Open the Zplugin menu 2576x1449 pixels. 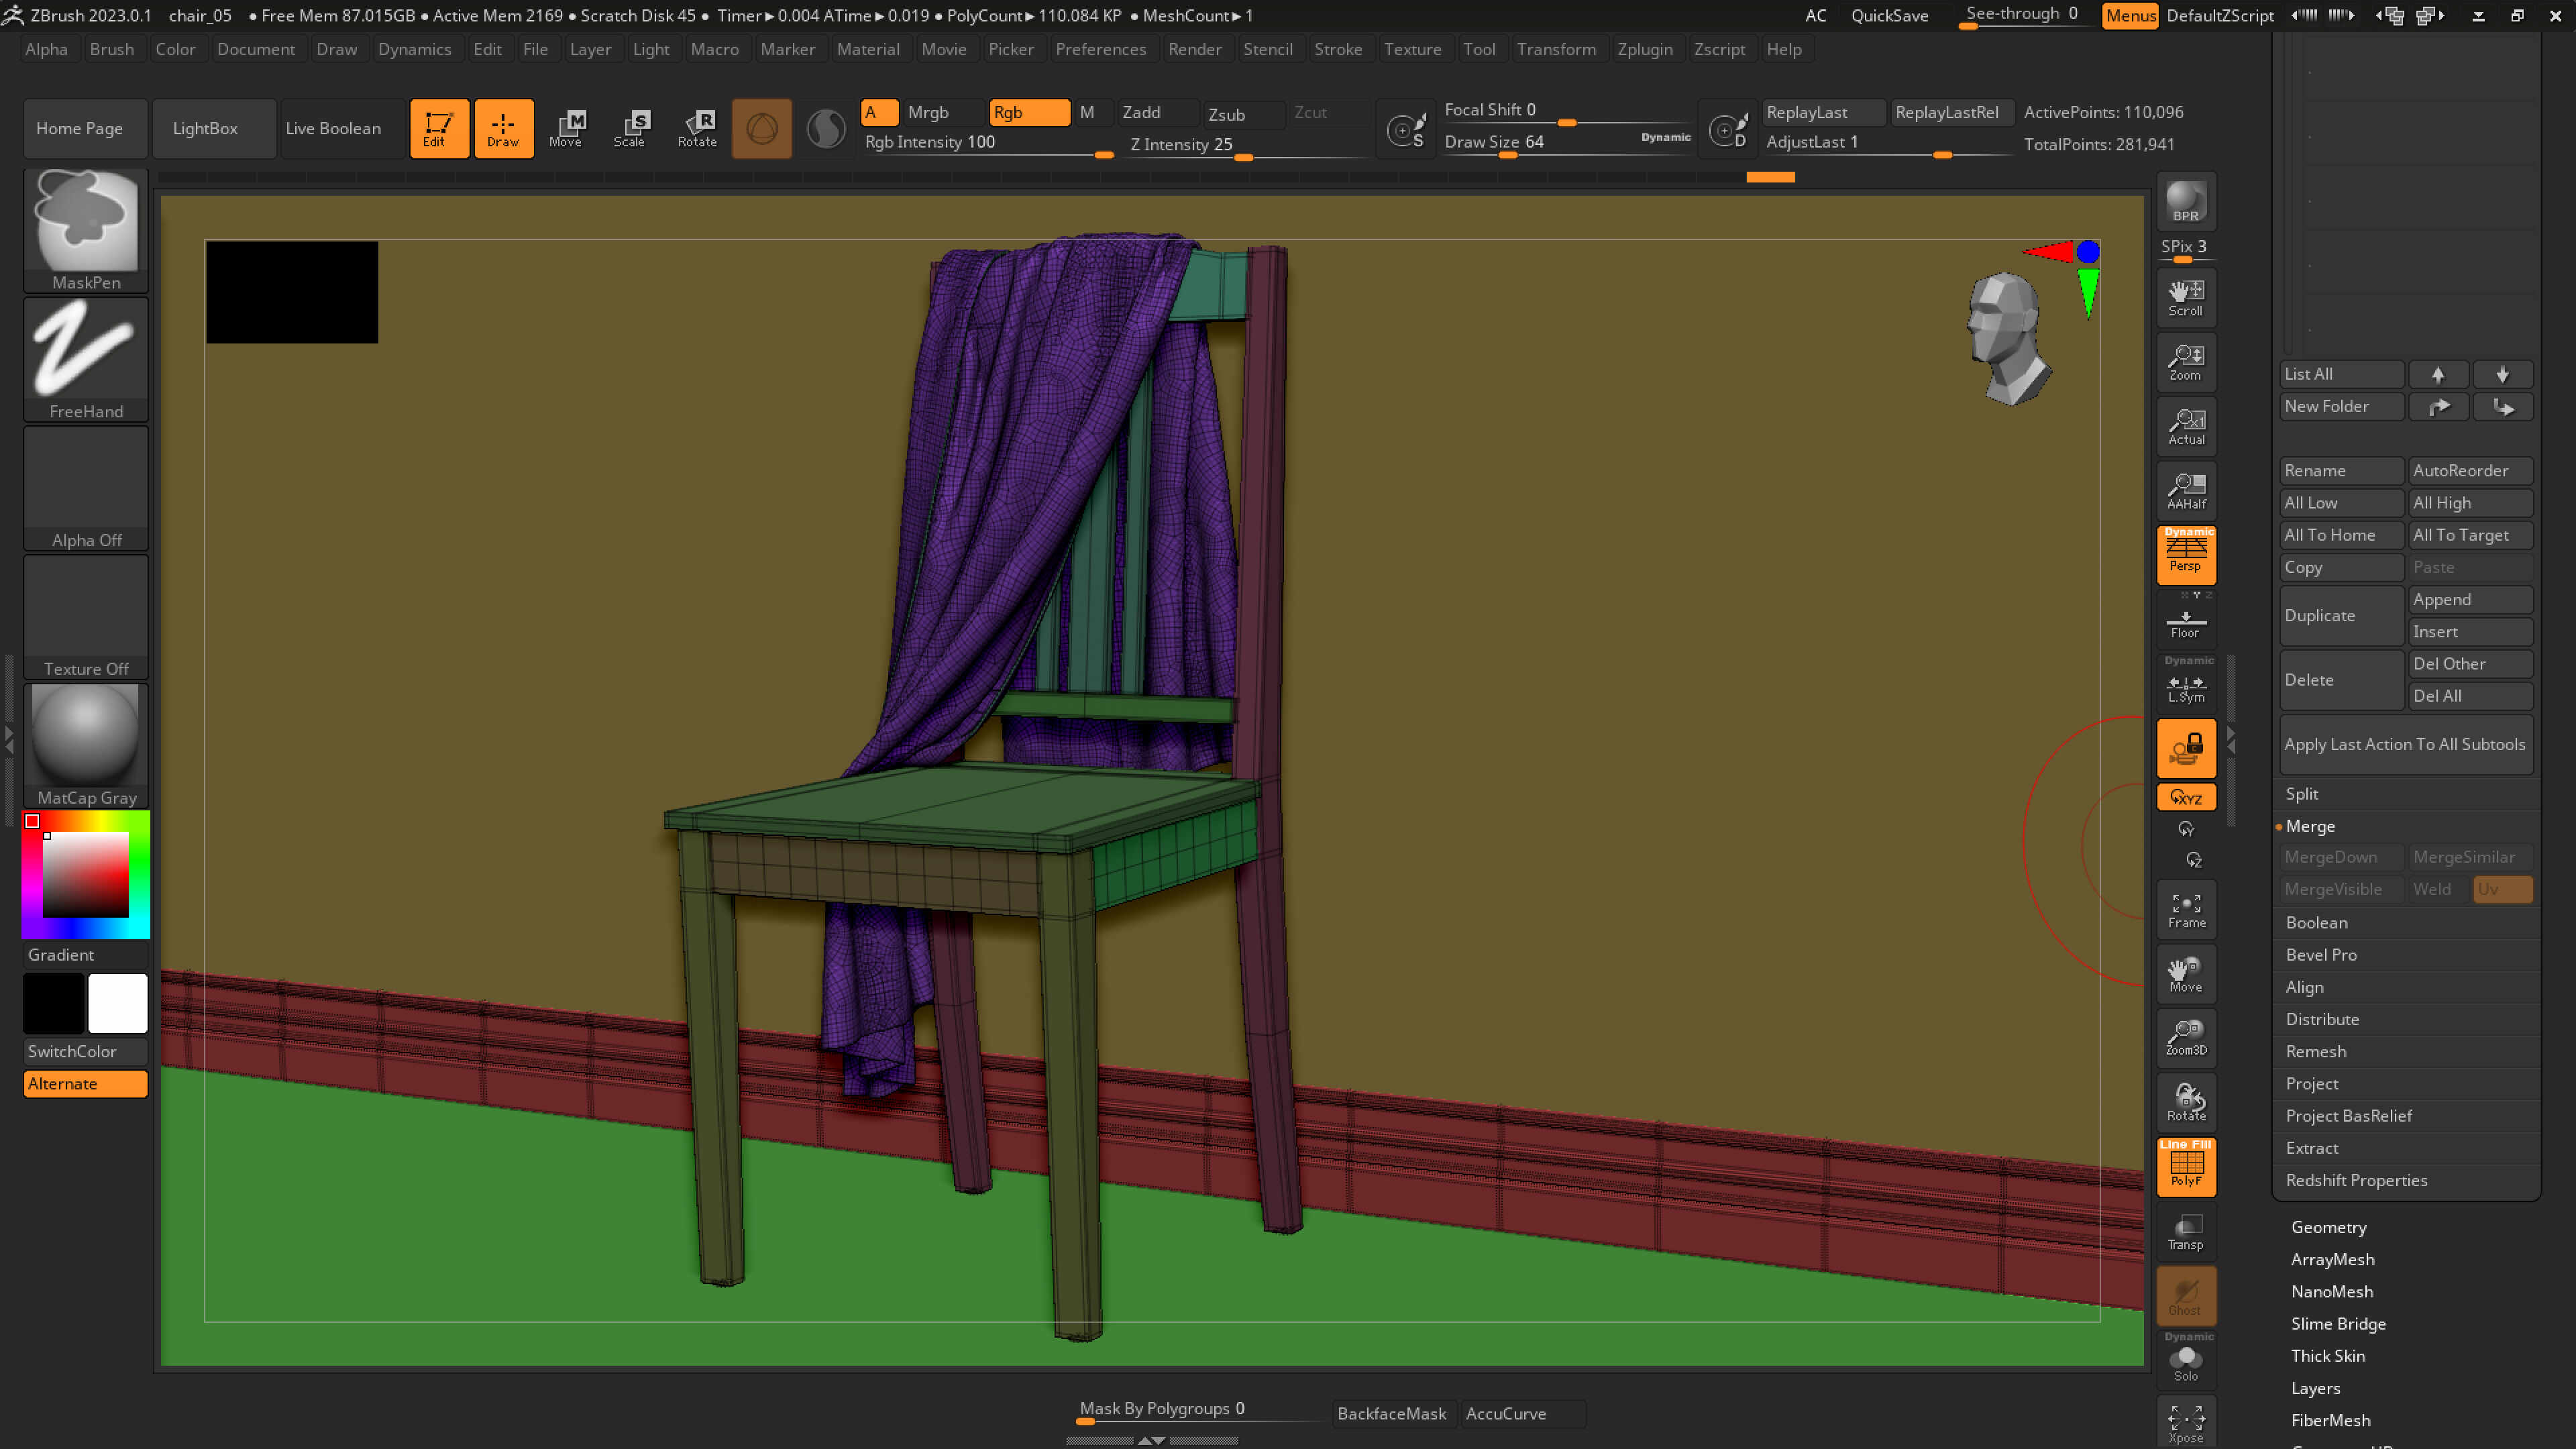click(1644, 49)
